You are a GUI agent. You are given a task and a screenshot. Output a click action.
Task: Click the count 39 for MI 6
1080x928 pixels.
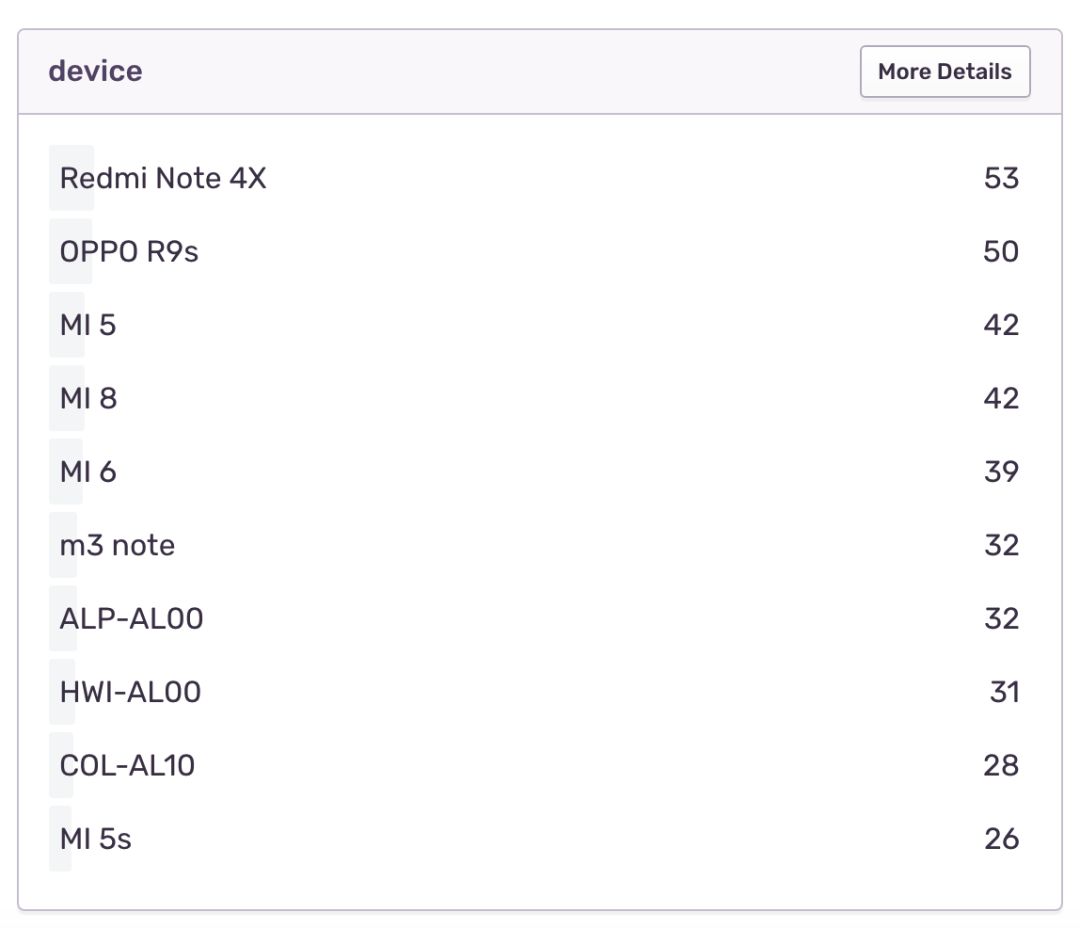[1000, 472]
